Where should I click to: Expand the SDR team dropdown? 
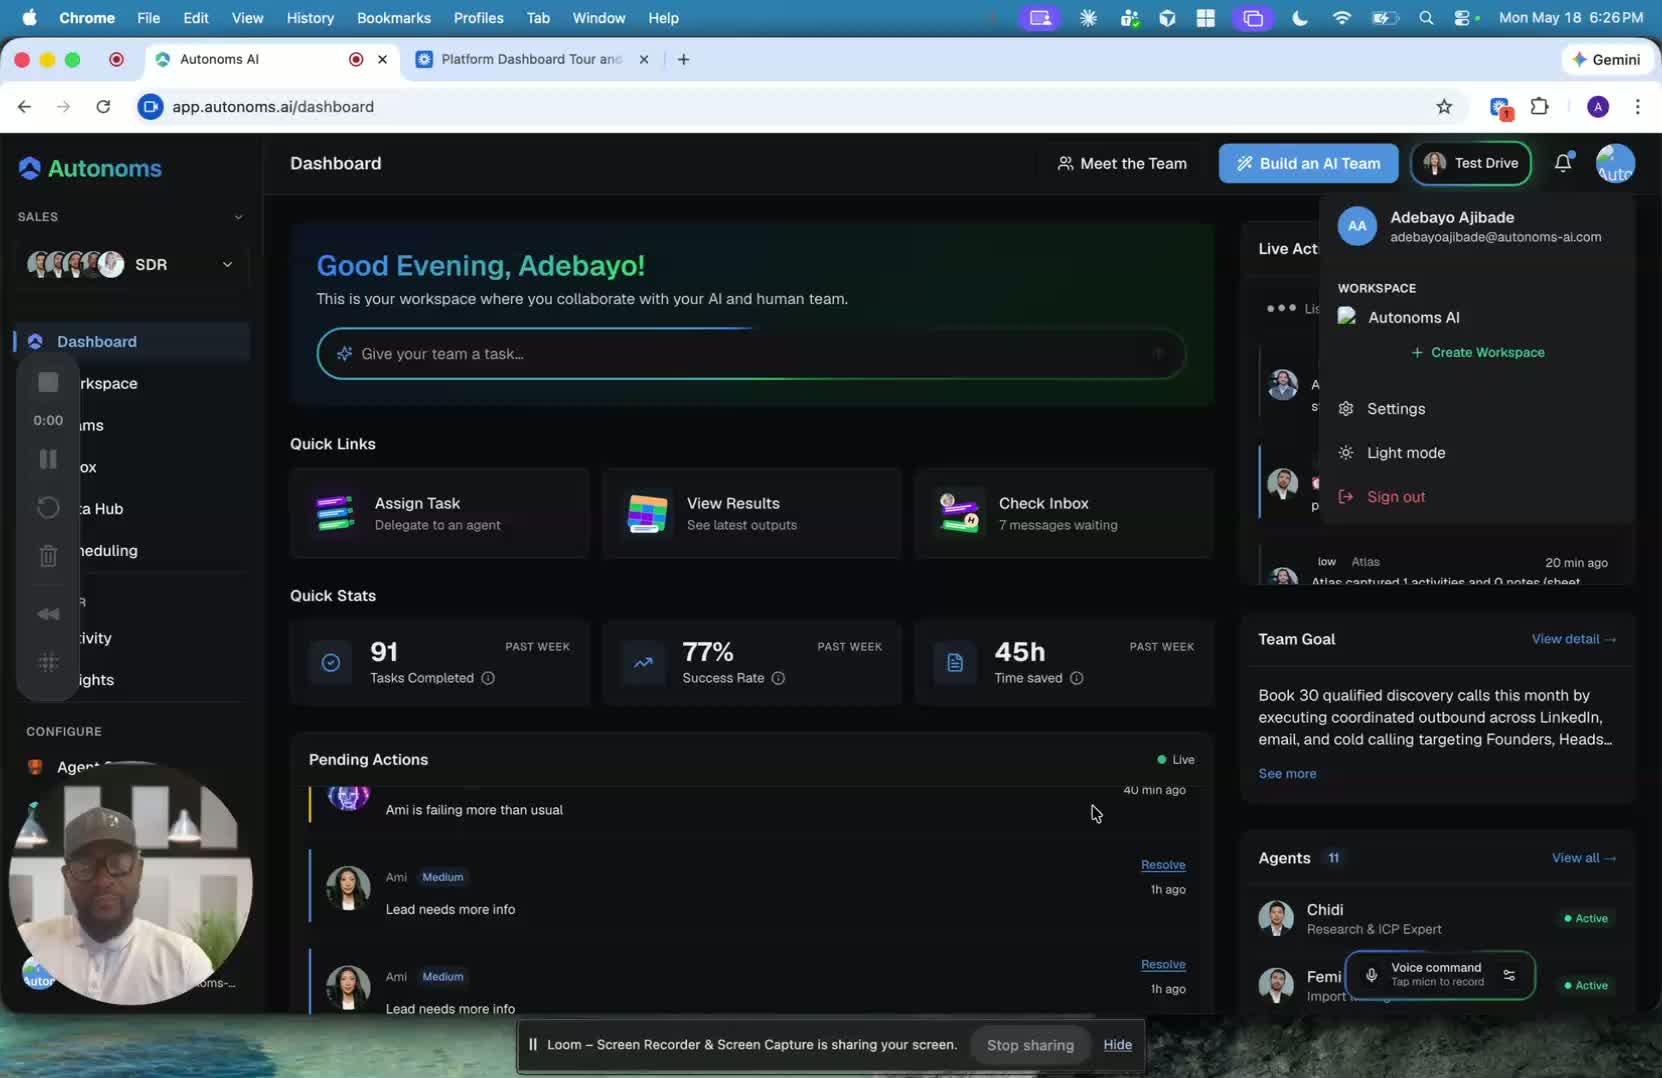click(227, 264)
